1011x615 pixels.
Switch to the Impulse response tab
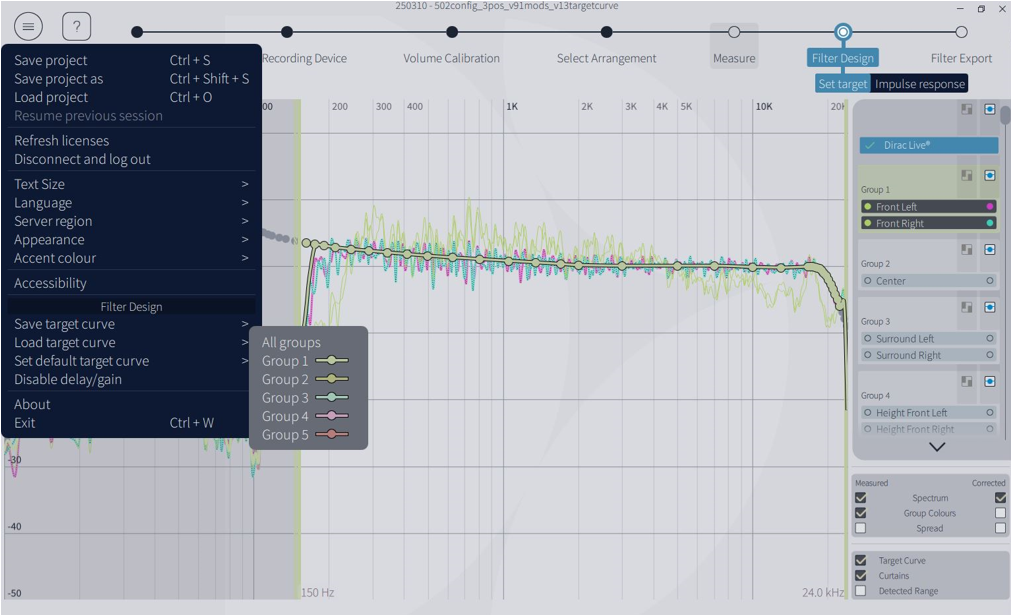click(x=919, y=84)
